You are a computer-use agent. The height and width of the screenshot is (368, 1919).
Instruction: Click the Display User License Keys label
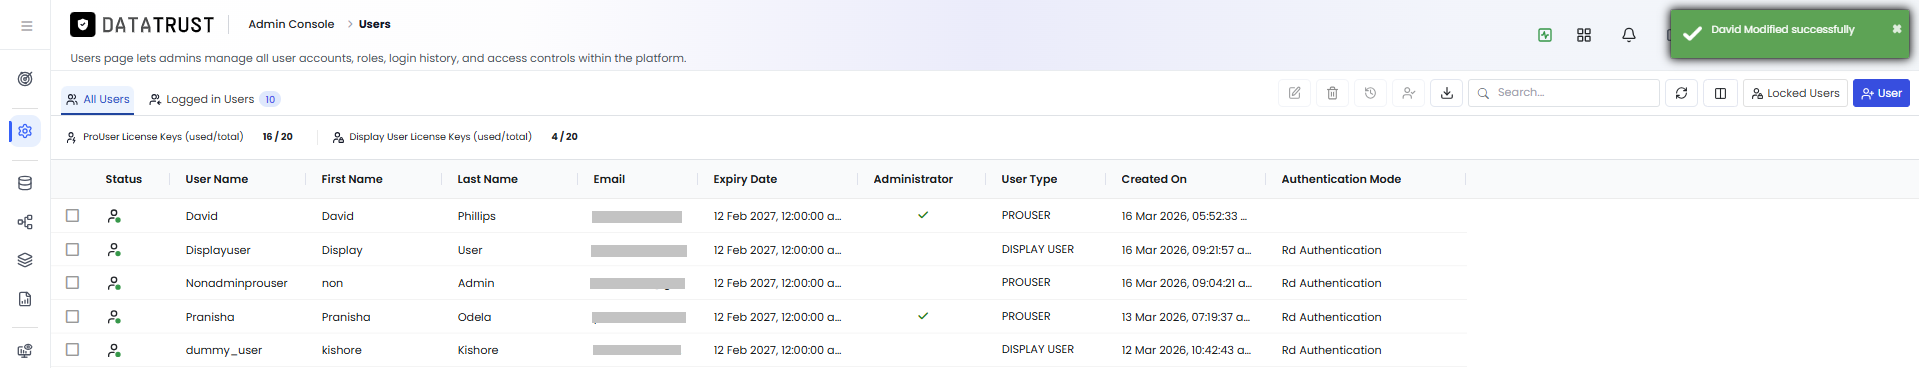point(440,137)
